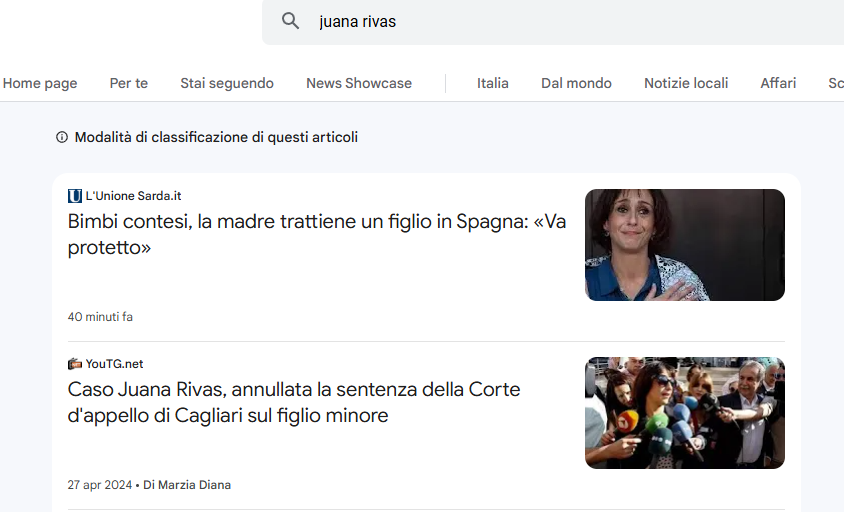Click the L'Unione Sarda logo icon
The width and height of the screenshot is (844, 512).
click(x=75, y=196)
